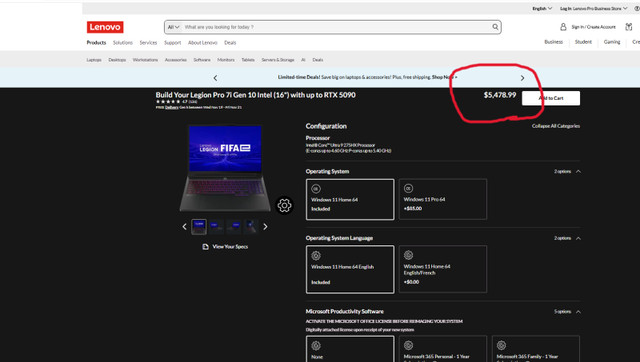Open the account user icon
Viewport: 640px width, 362px height.
point(563,27)
